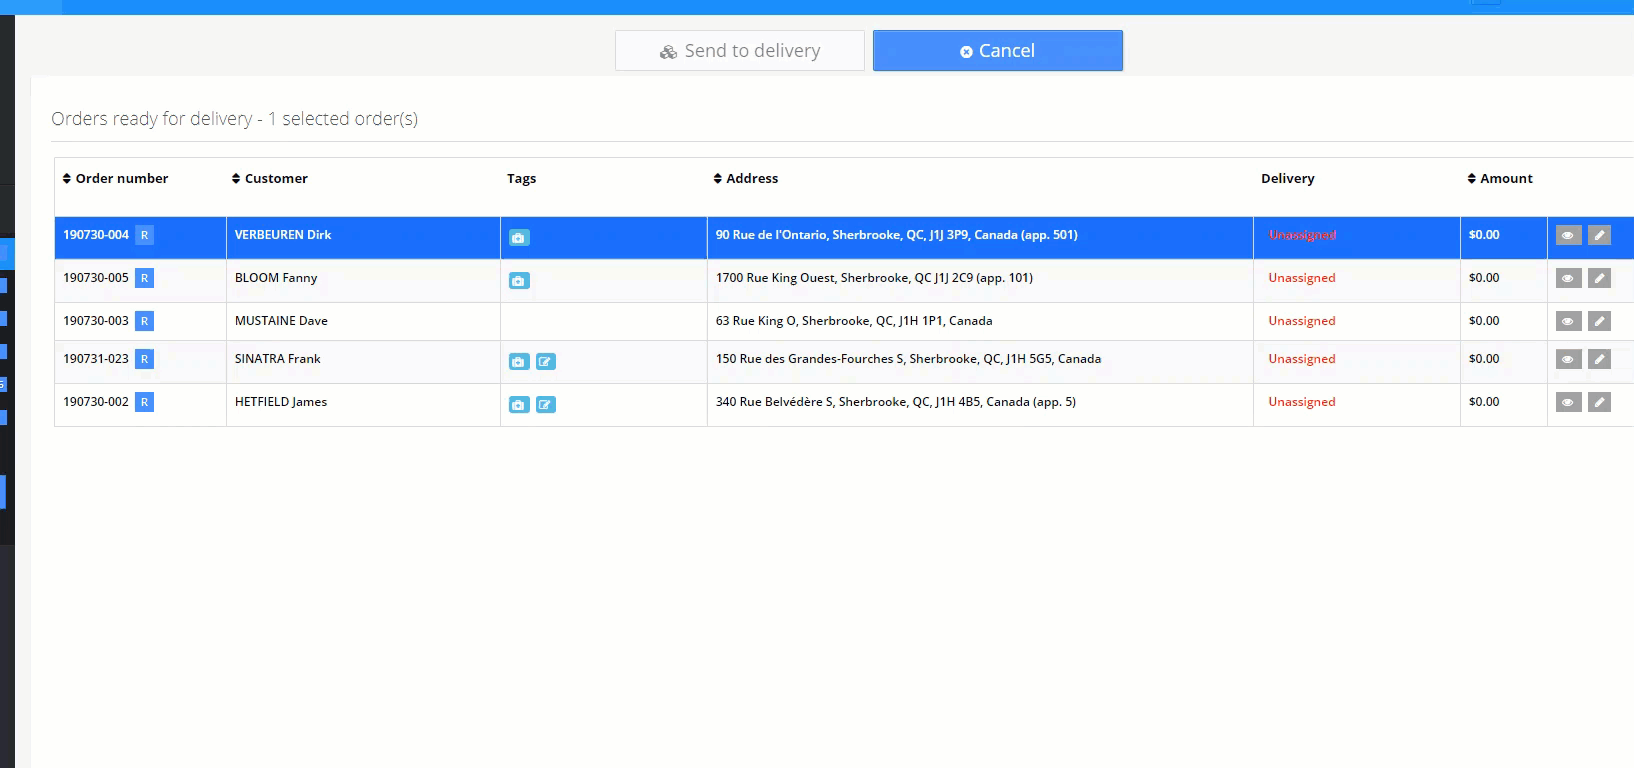Screen dimensions: 1634x768
Task: Click Unassigned status for VERBEUREN Dirk
Action: point(1302,235)
